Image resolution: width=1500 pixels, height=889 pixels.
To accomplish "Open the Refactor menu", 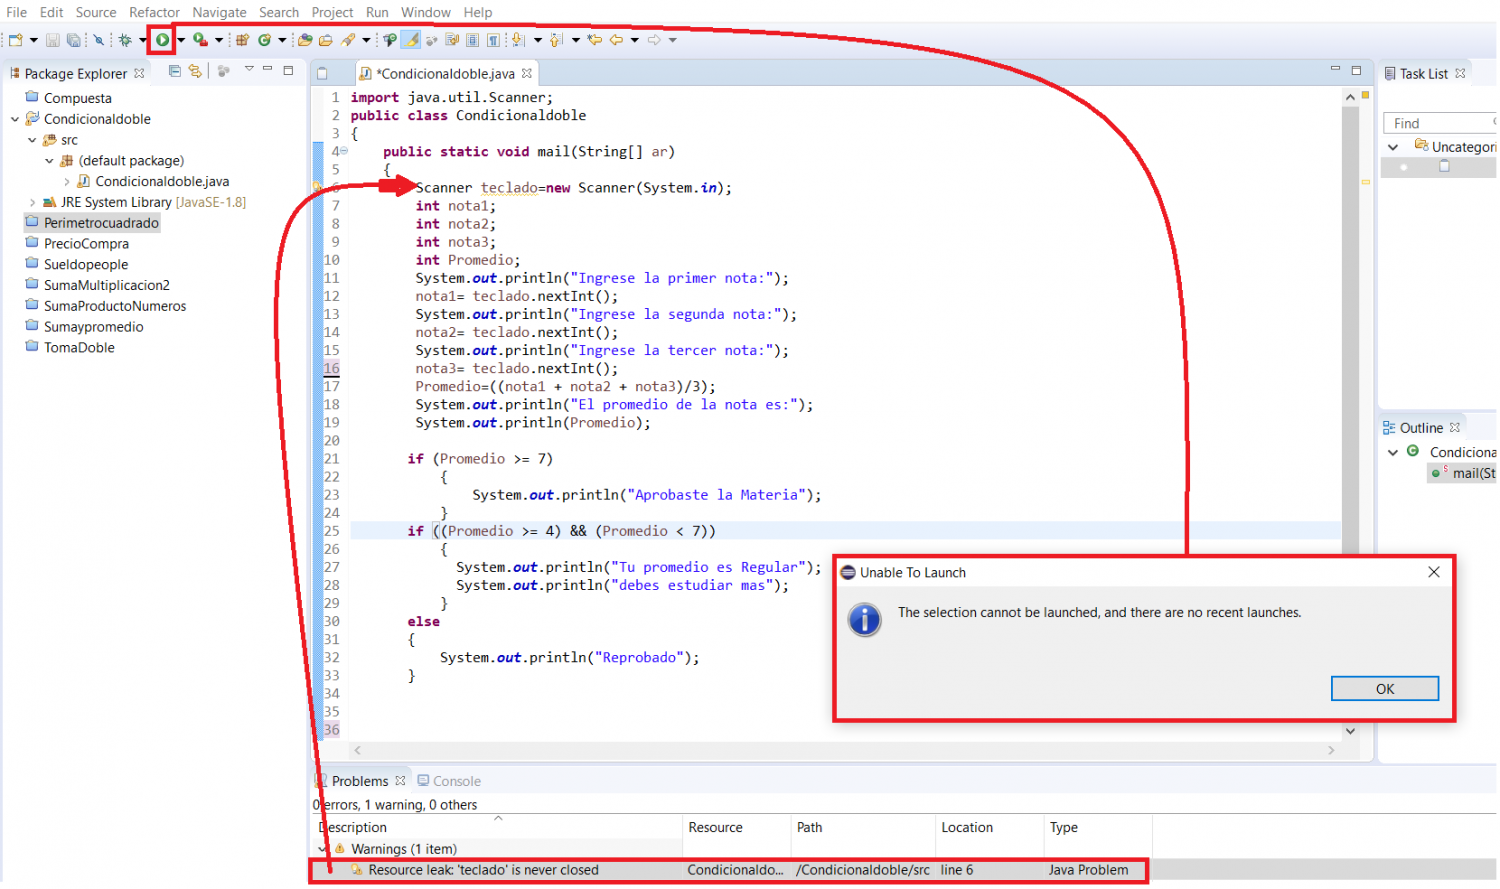I will [x=154, y=12].
